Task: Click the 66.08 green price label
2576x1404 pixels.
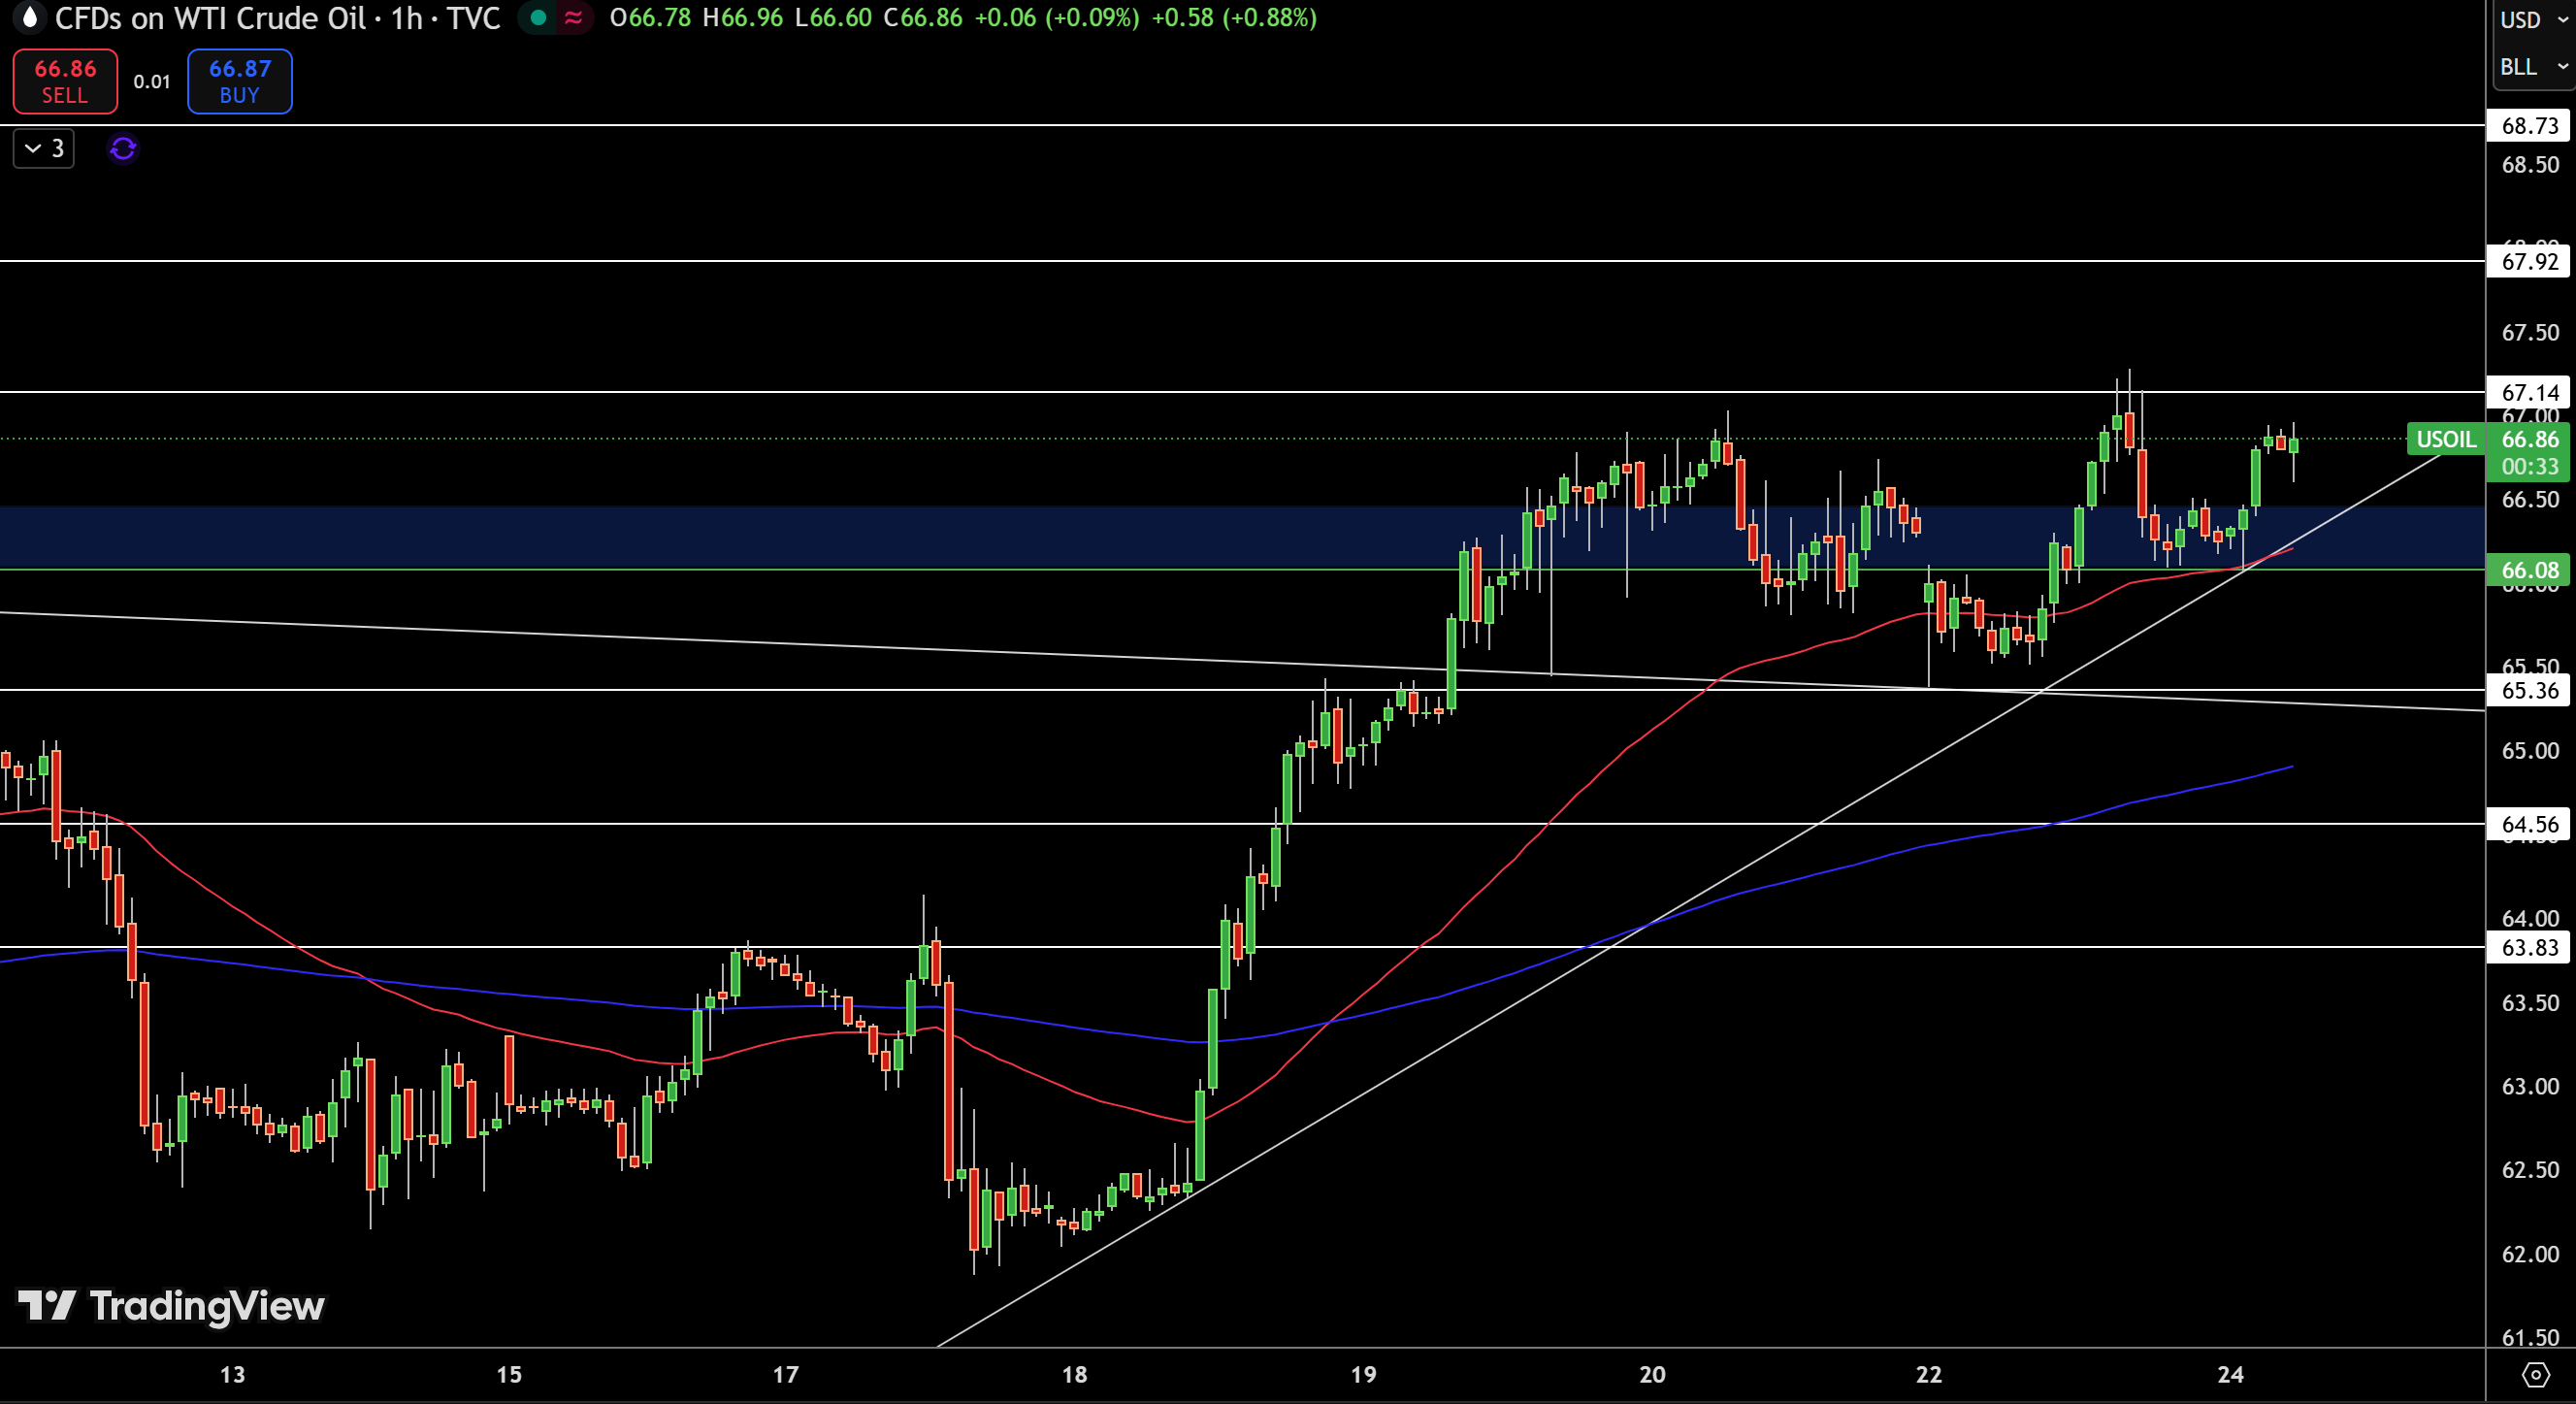Action: (x=2530, y=570)
